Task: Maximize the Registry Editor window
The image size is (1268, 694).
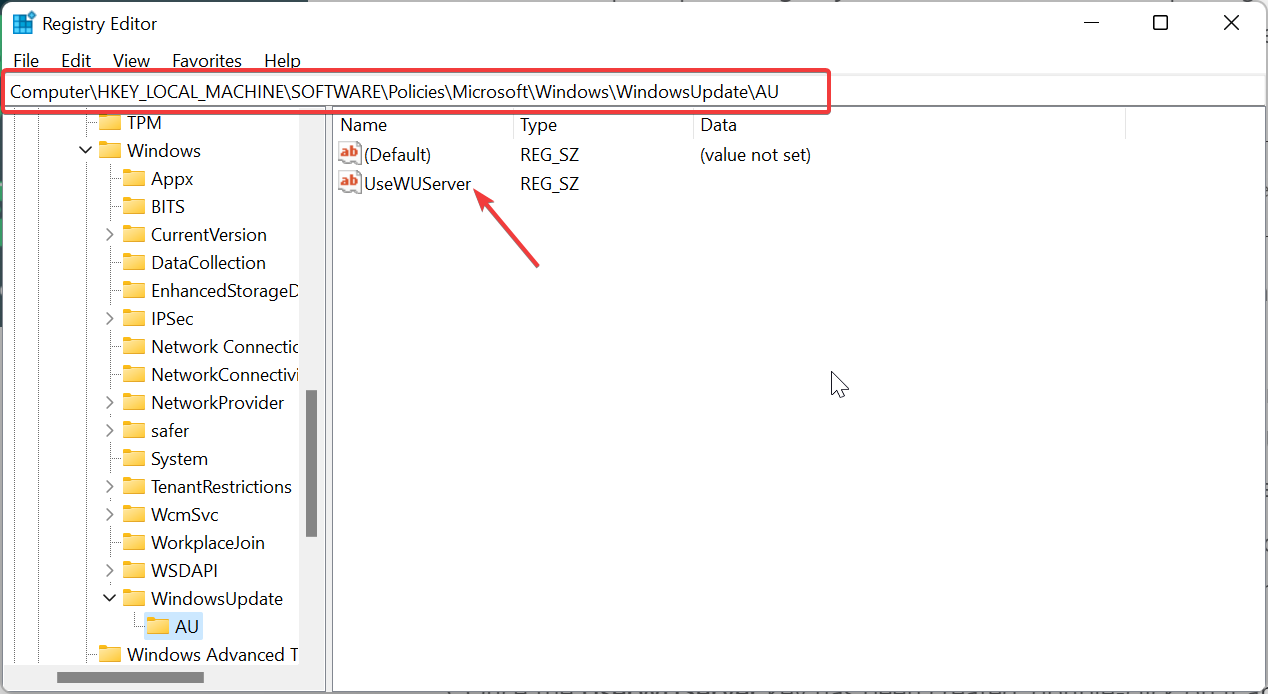Action: click(1160, 23)
